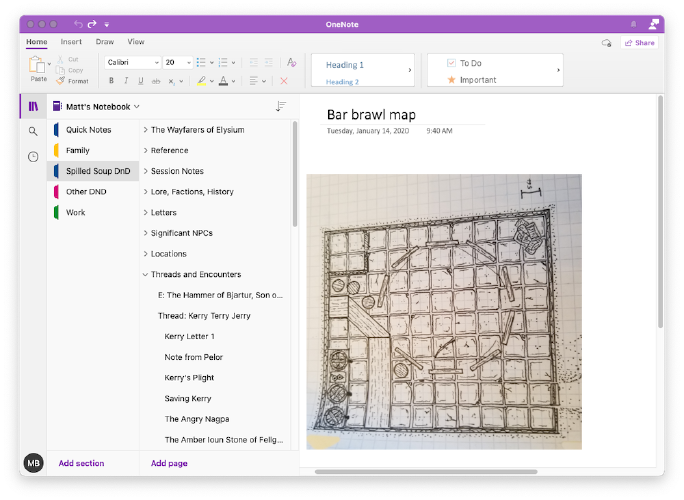
Task: Switch to the View tab
Action: [136, 42]
